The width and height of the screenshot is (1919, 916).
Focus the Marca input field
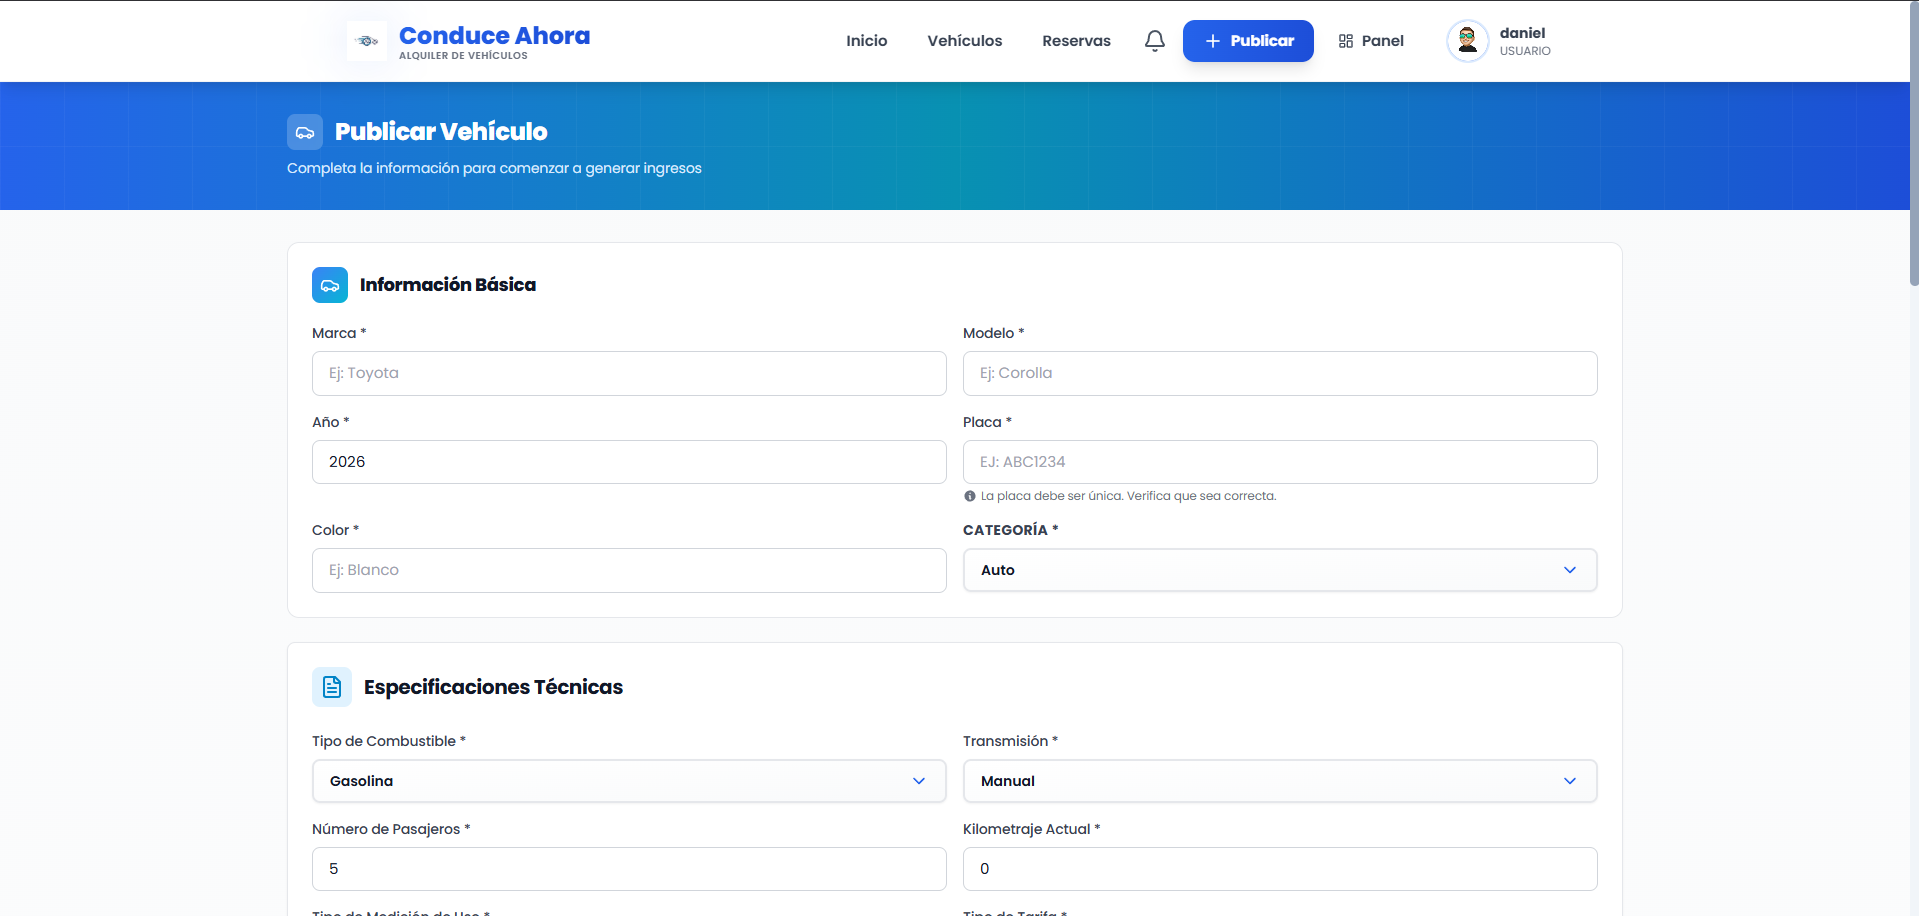click(628, 373)
